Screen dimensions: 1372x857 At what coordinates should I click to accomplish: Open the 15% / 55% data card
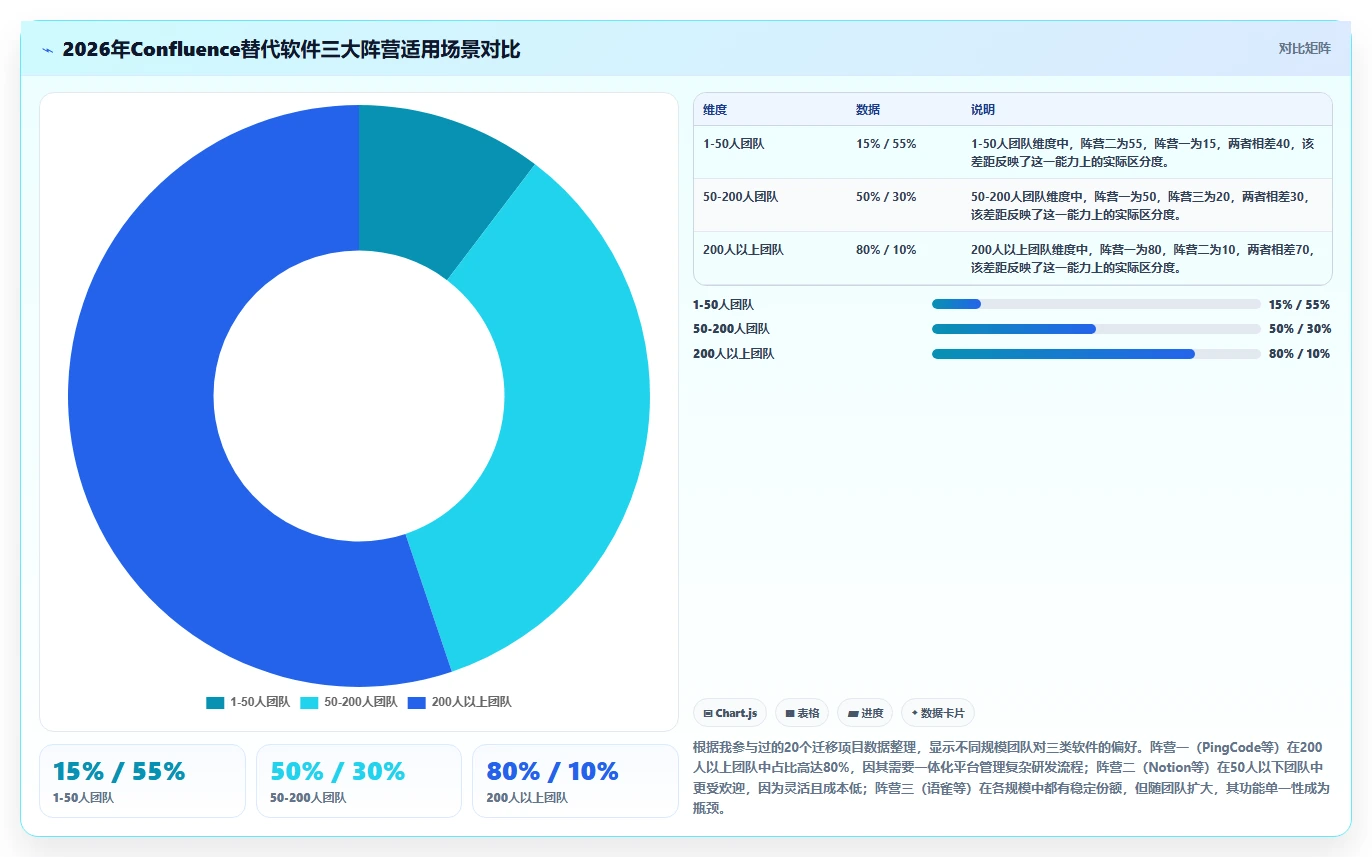pyautogui.click(x=142, y=781)
